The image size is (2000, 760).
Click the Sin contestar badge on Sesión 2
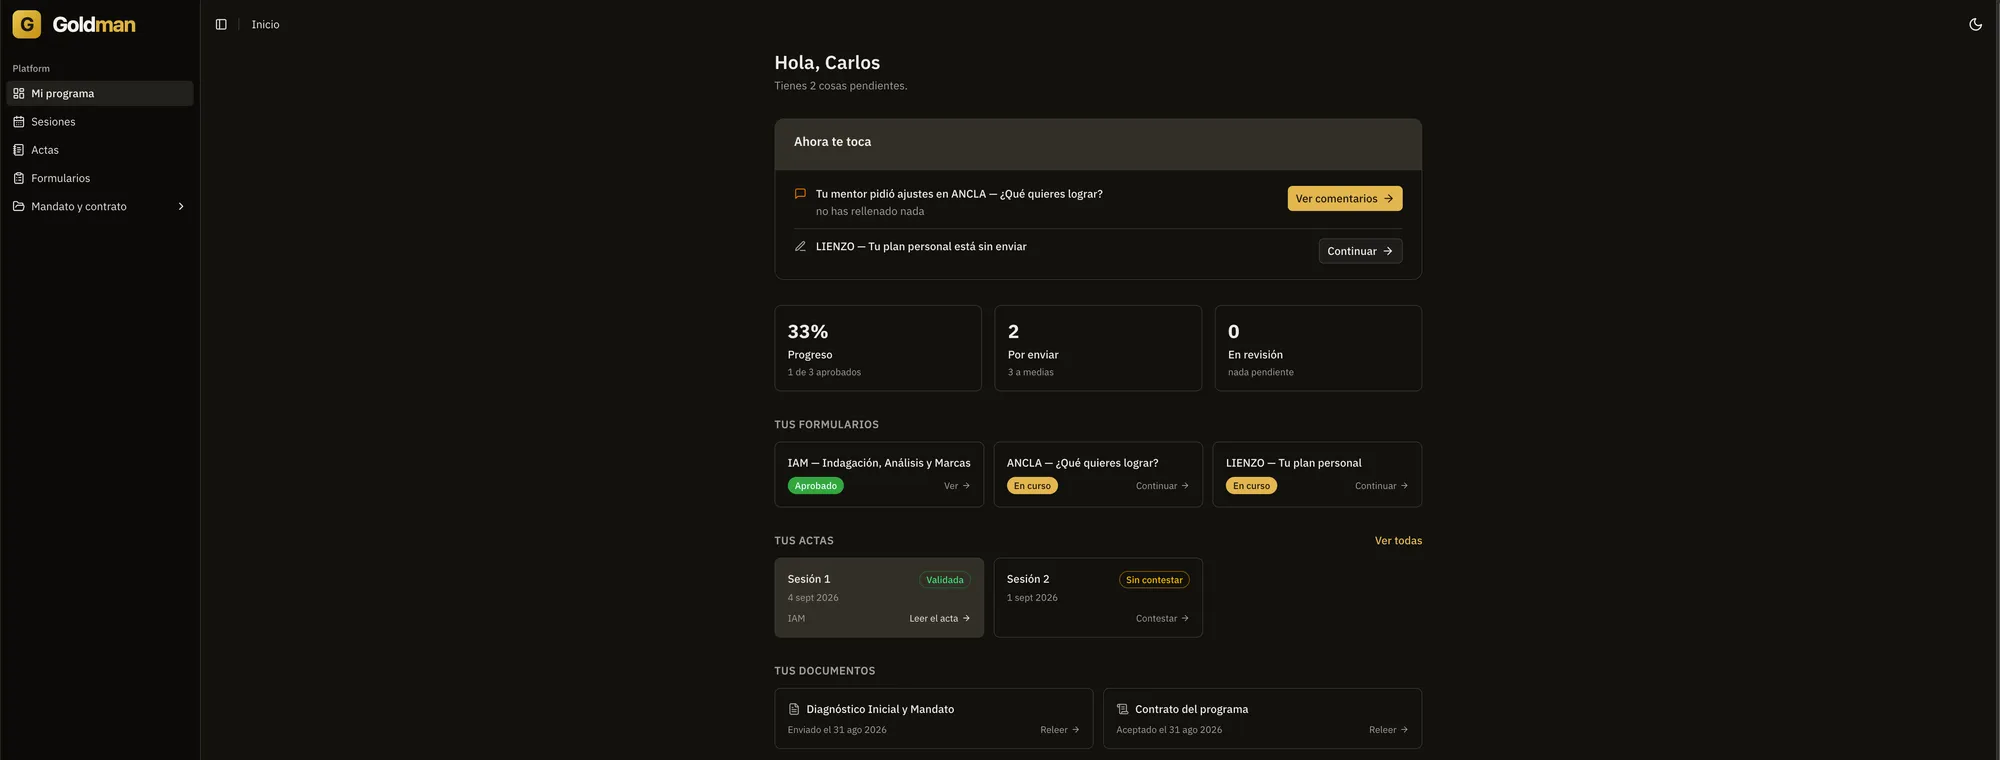[1154, 580]
